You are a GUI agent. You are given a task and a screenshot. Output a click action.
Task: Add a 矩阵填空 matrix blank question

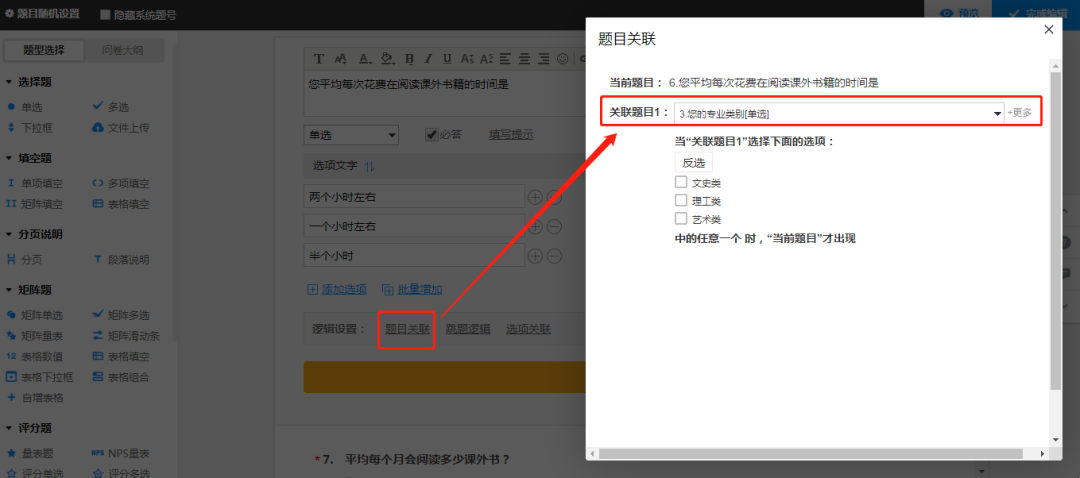34,204
